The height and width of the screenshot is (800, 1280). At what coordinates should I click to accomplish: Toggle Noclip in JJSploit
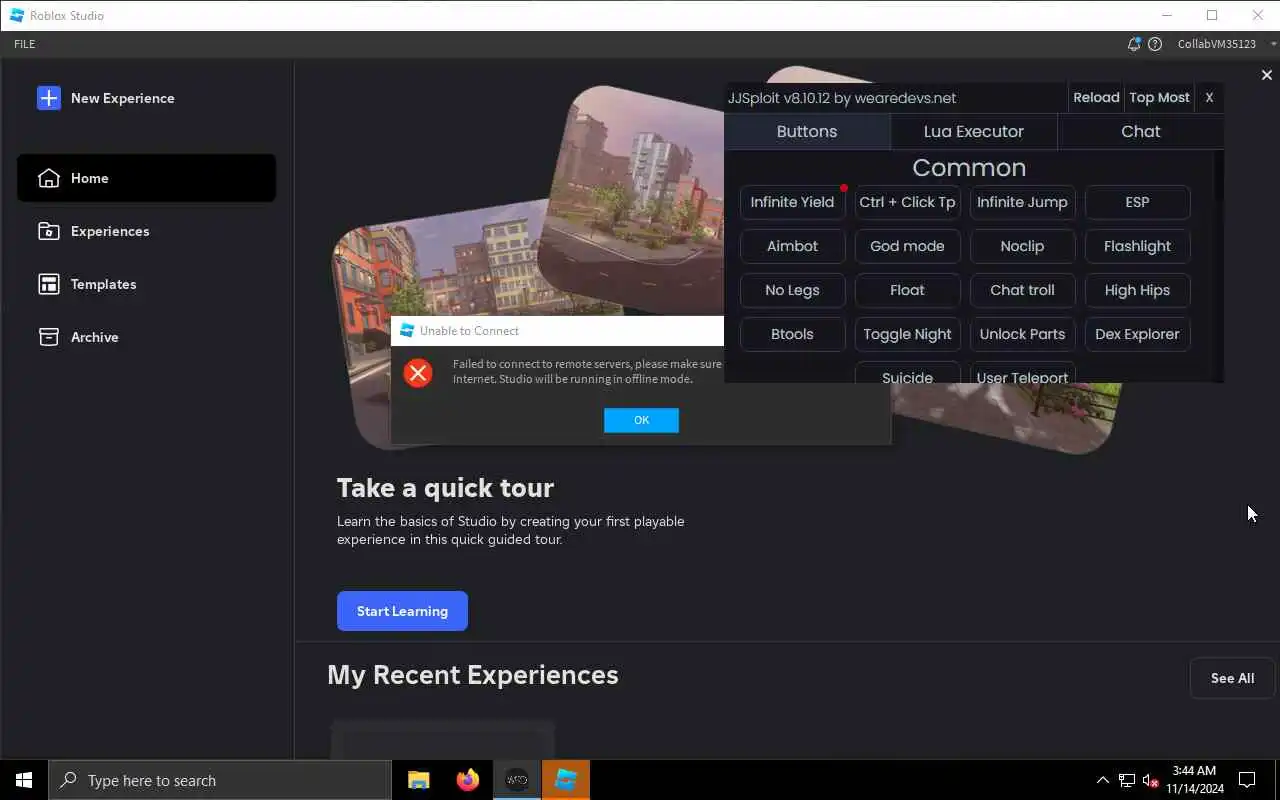coord(1022,246)
